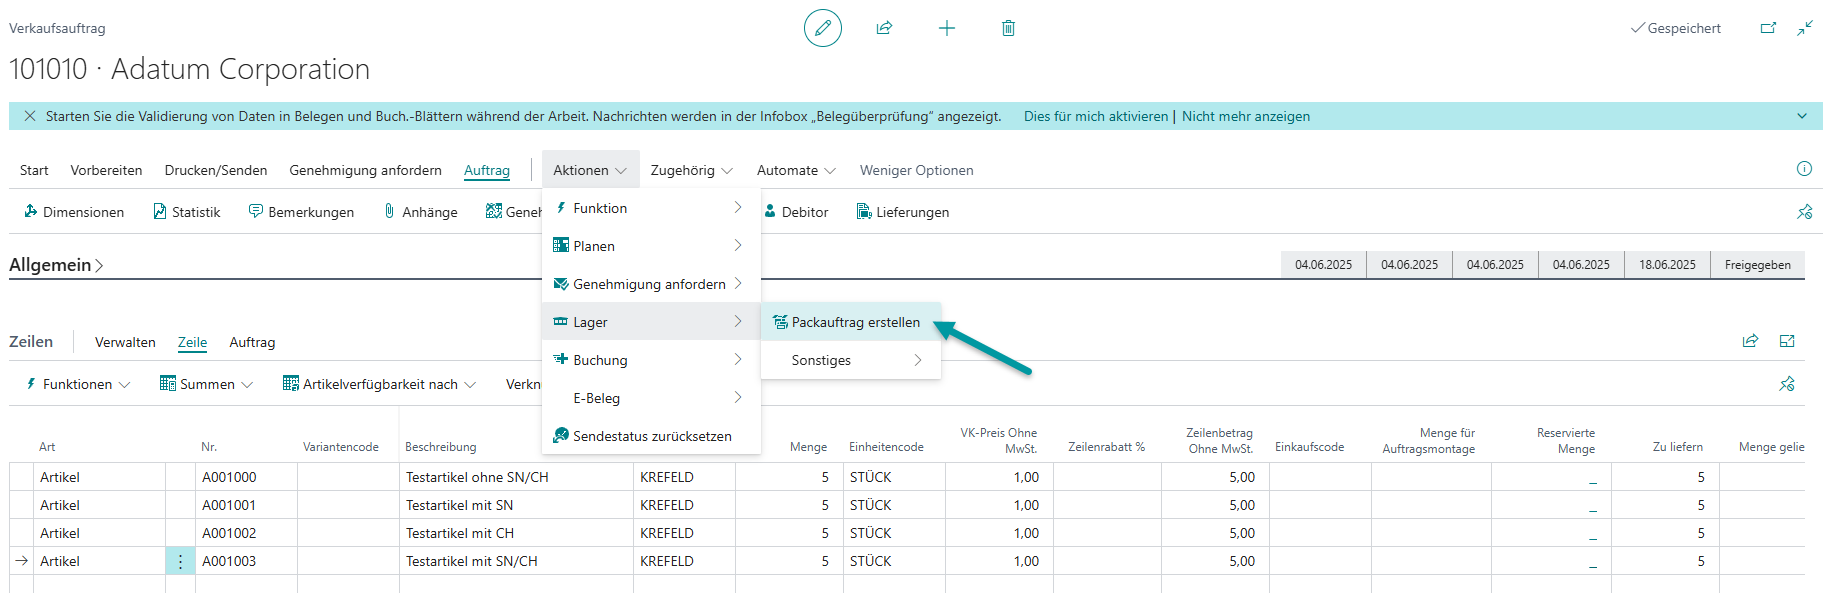This screenshot has height=593, width=1826.
Task: Click the plus icon to create new
Action: pos(946,28)
